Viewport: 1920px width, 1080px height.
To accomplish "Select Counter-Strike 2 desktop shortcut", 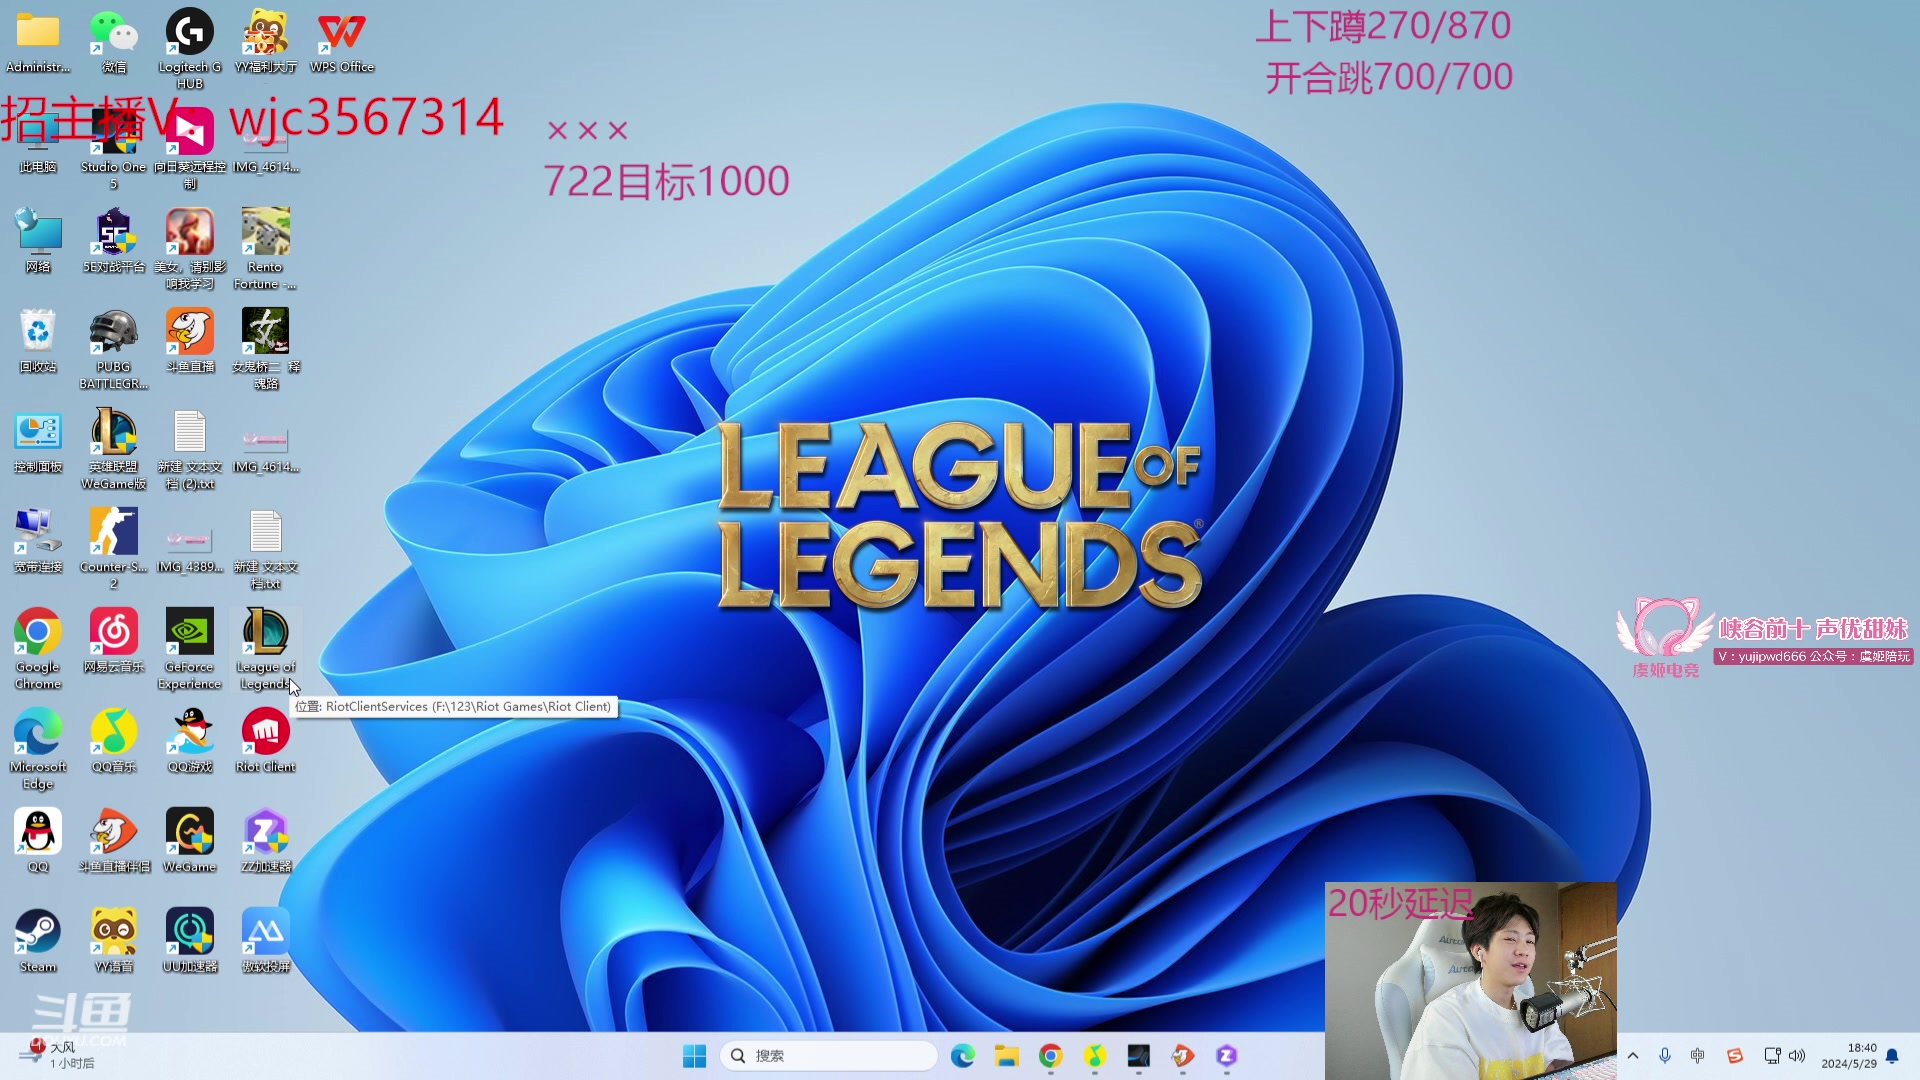I will [114, 548].
